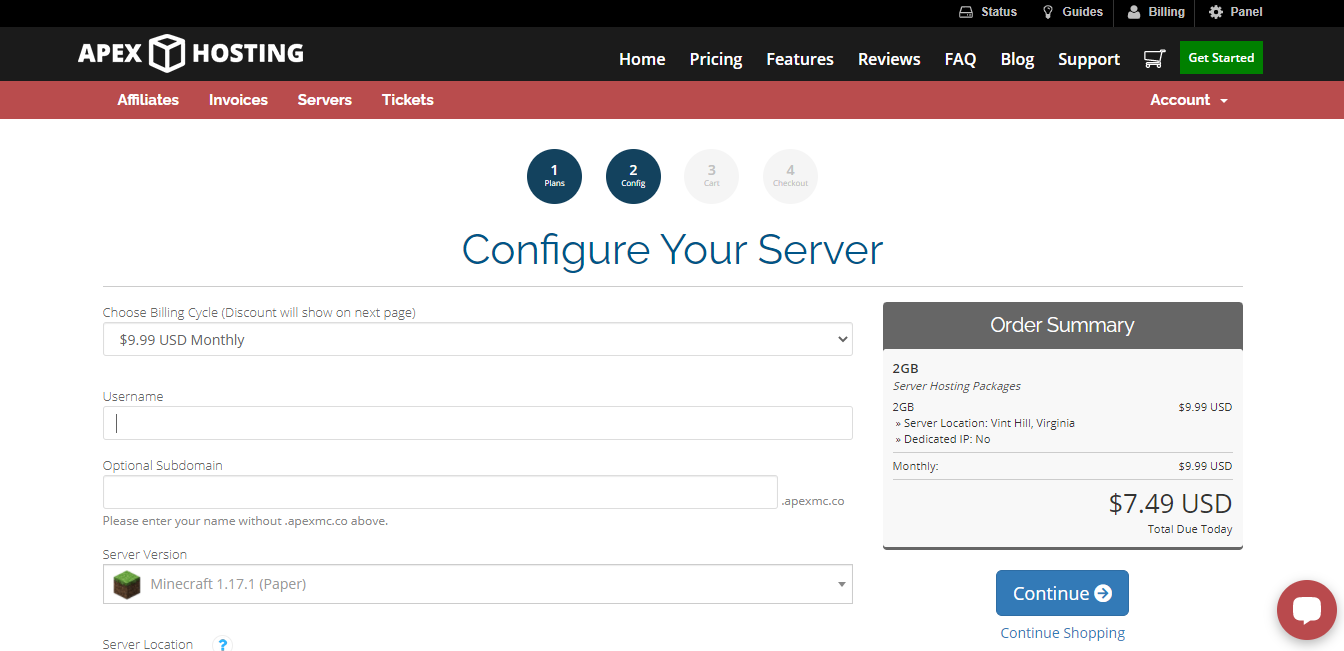Open the Account dropdown menu
The height and width of the screenshot is (651, 1344).
click(x=1189, y=100)
